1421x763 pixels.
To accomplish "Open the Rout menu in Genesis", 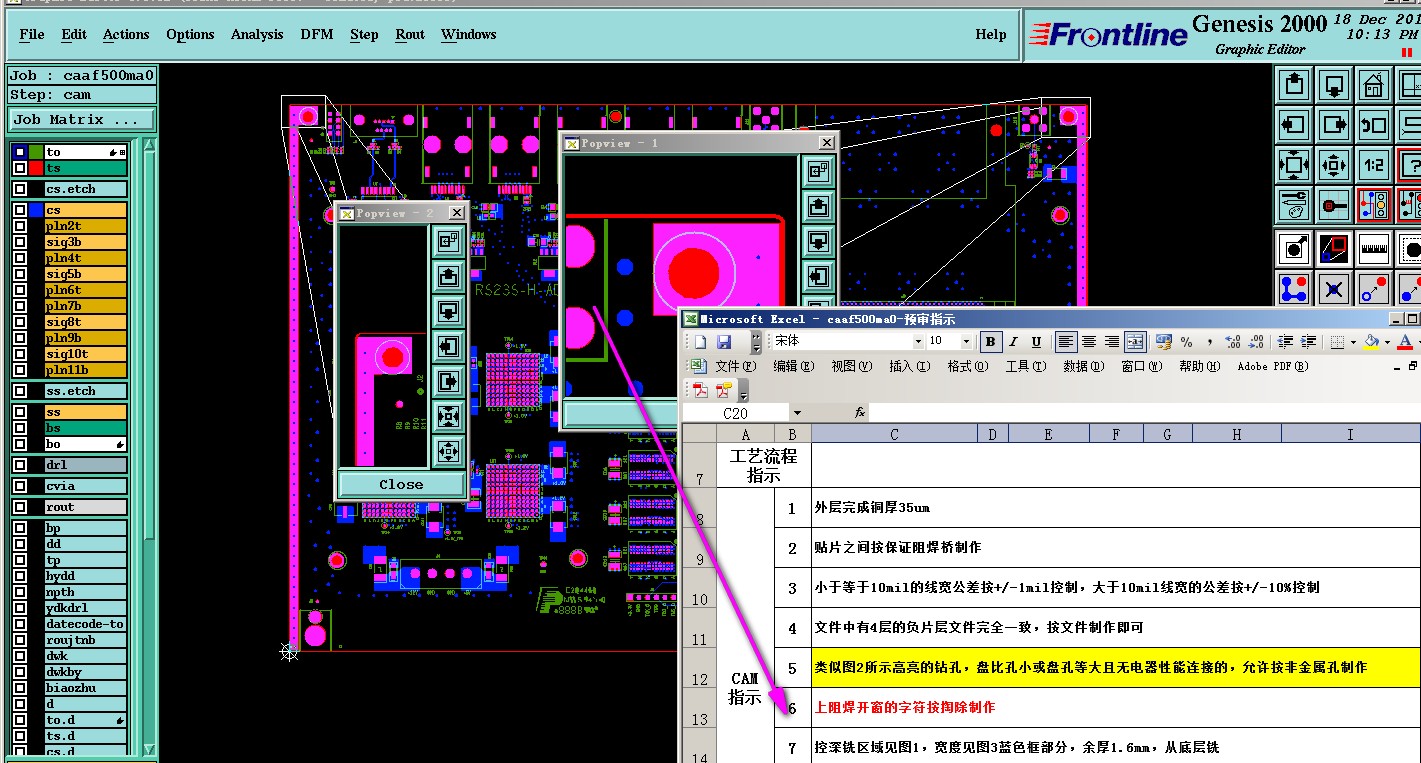I will click(410, 34).
